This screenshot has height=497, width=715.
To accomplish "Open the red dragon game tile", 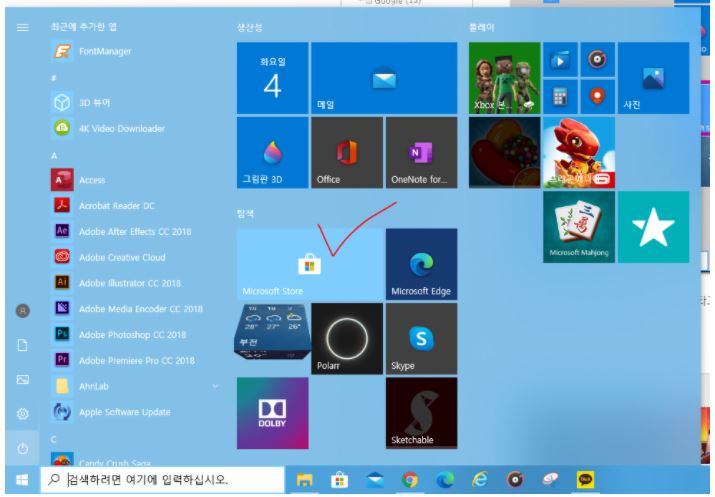I will tap(579, 152).
